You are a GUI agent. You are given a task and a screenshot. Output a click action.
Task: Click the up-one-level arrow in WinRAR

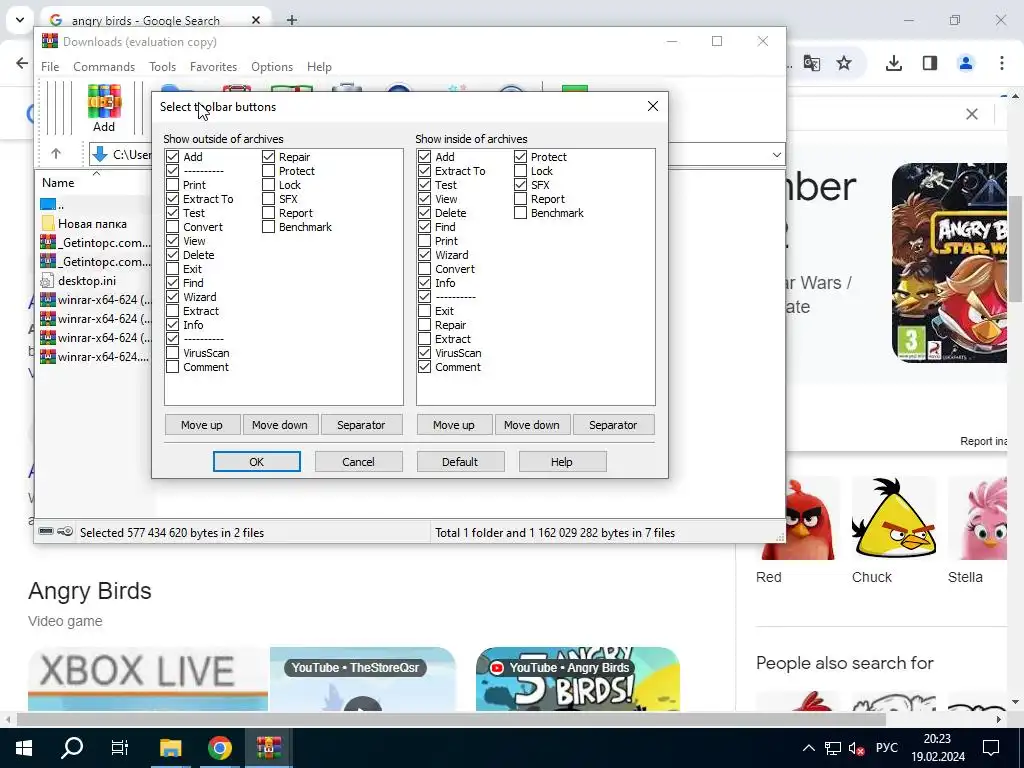(x=56, y=154)
